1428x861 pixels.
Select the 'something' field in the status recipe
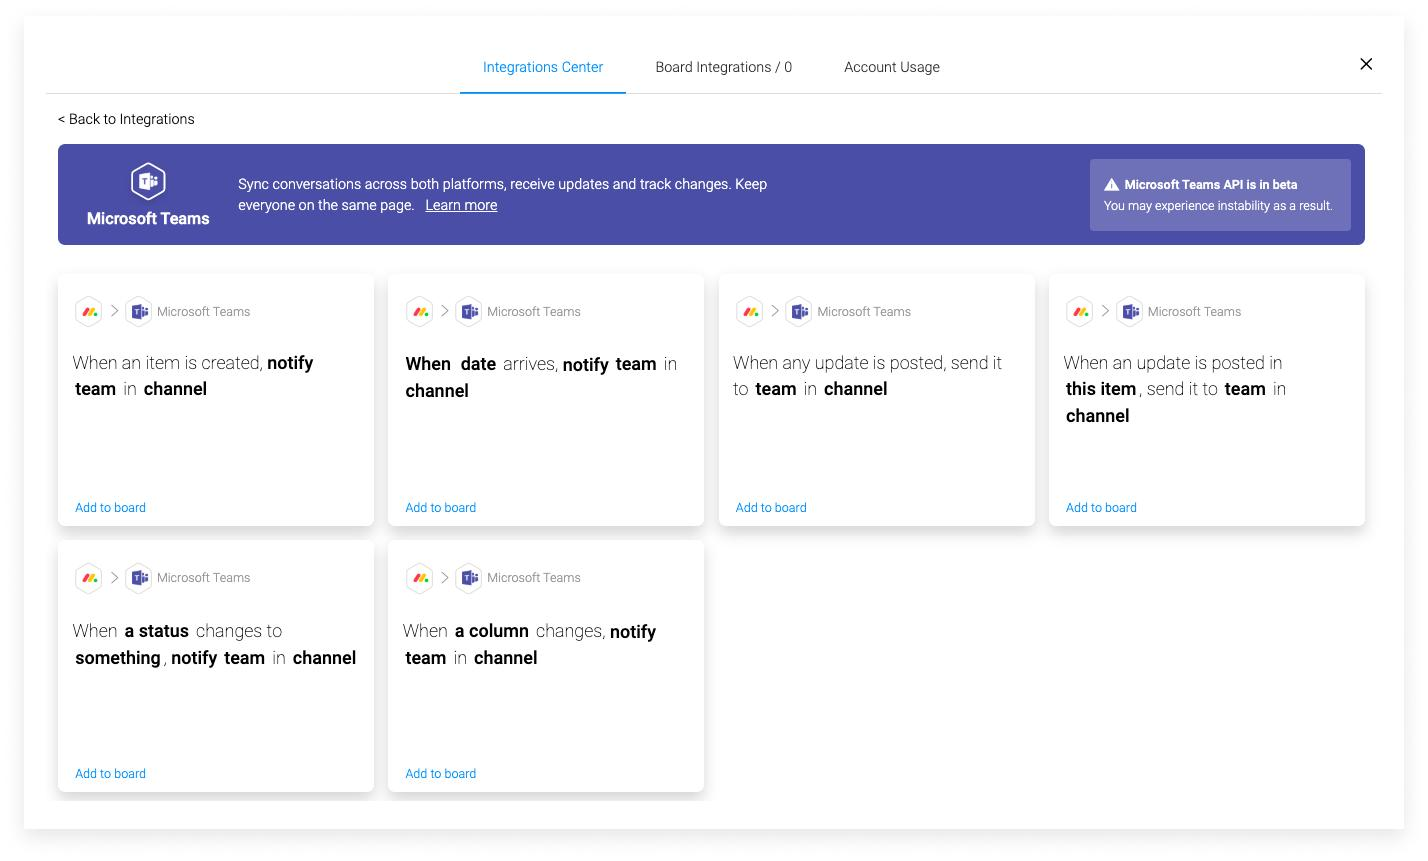tap(118, 658)
